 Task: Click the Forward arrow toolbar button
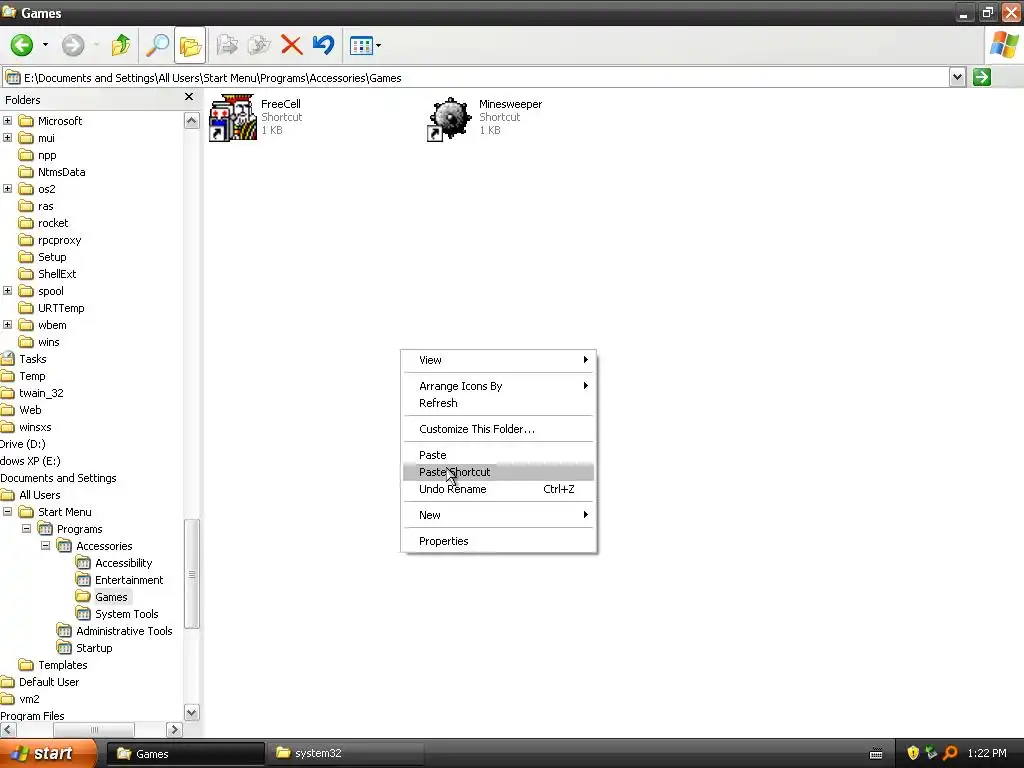pos(72,45)
